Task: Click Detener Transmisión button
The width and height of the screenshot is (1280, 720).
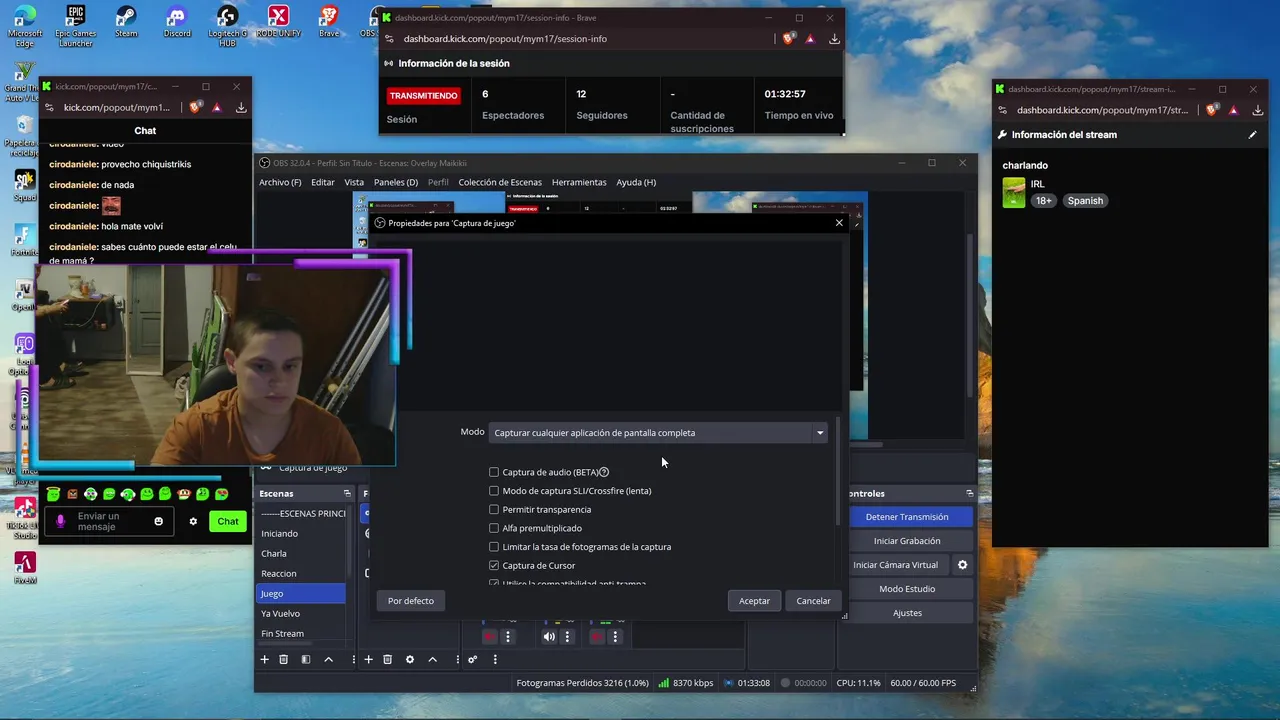Action: coord(907,517)
